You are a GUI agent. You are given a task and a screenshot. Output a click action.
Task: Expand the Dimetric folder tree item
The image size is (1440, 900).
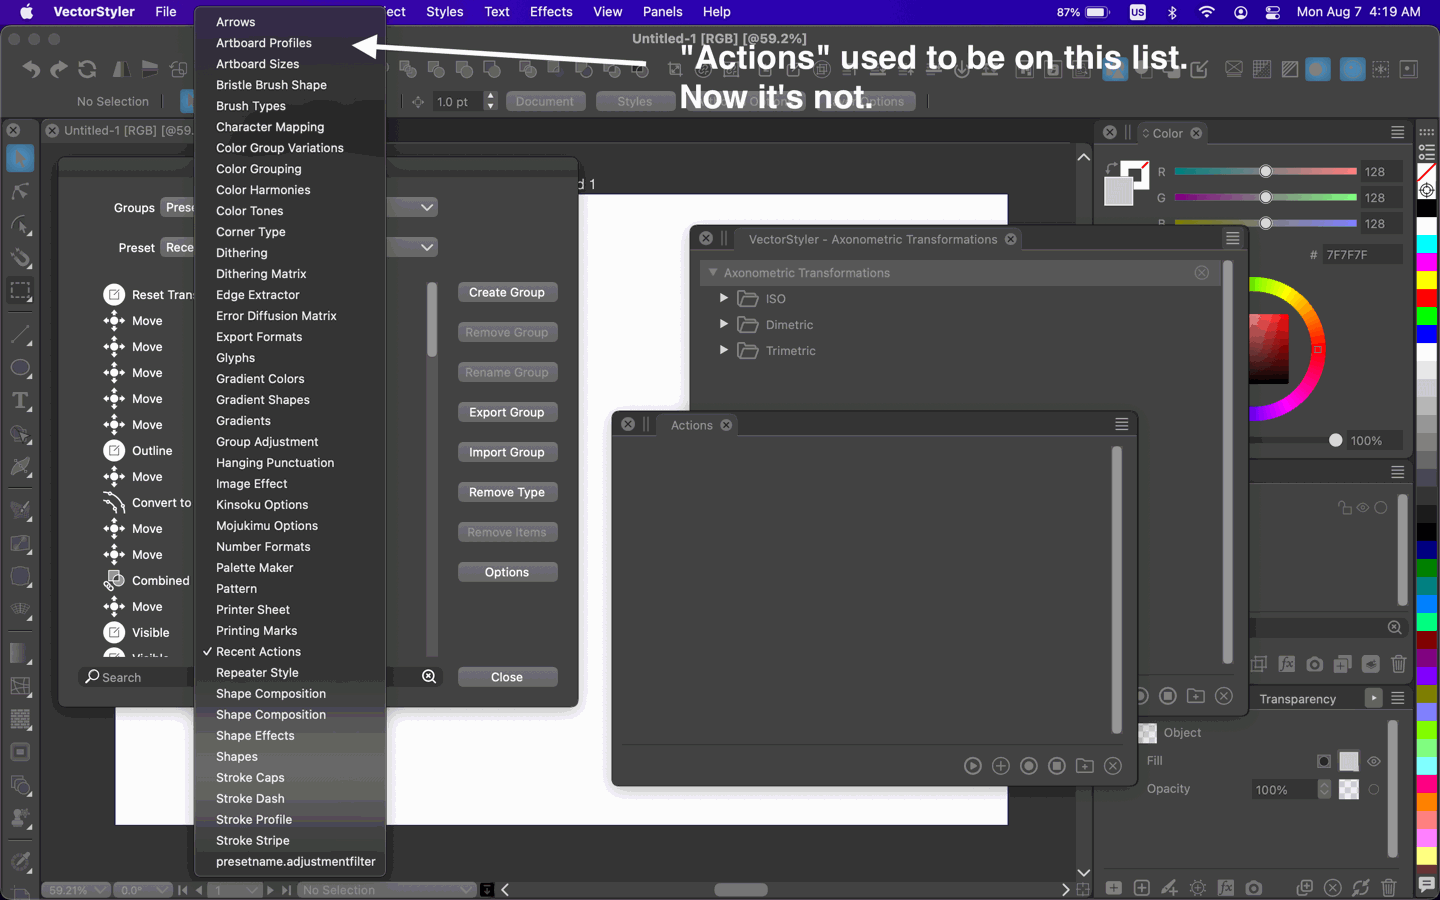[x=724, y=324]
